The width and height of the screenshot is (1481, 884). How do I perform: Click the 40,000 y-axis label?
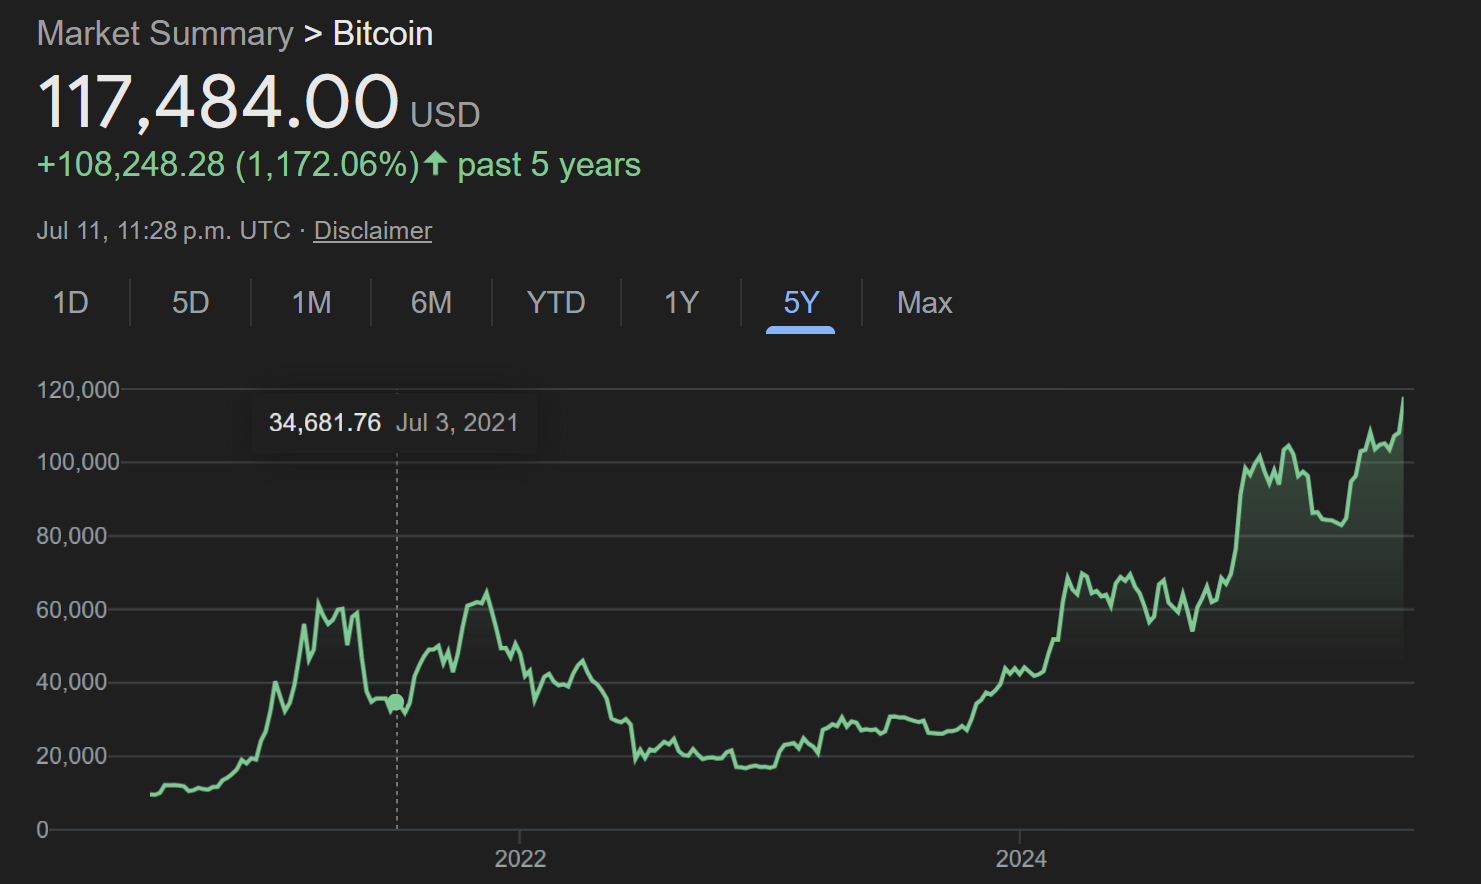click(72, 682)
